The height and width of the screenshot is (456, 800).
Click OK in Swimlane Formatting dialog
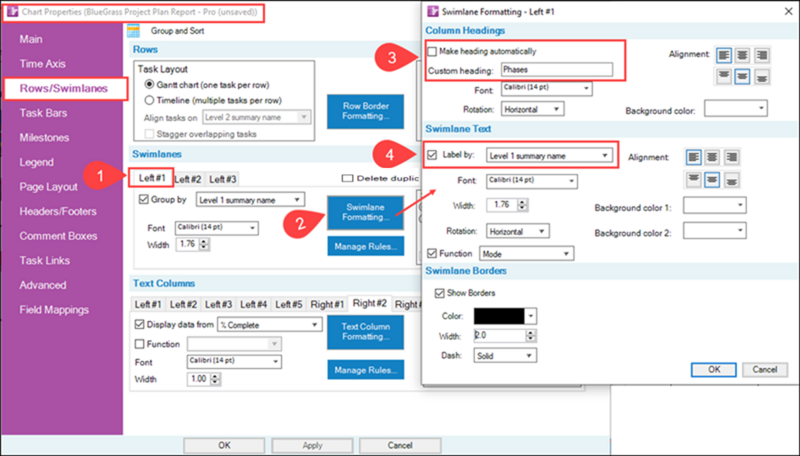714,369
